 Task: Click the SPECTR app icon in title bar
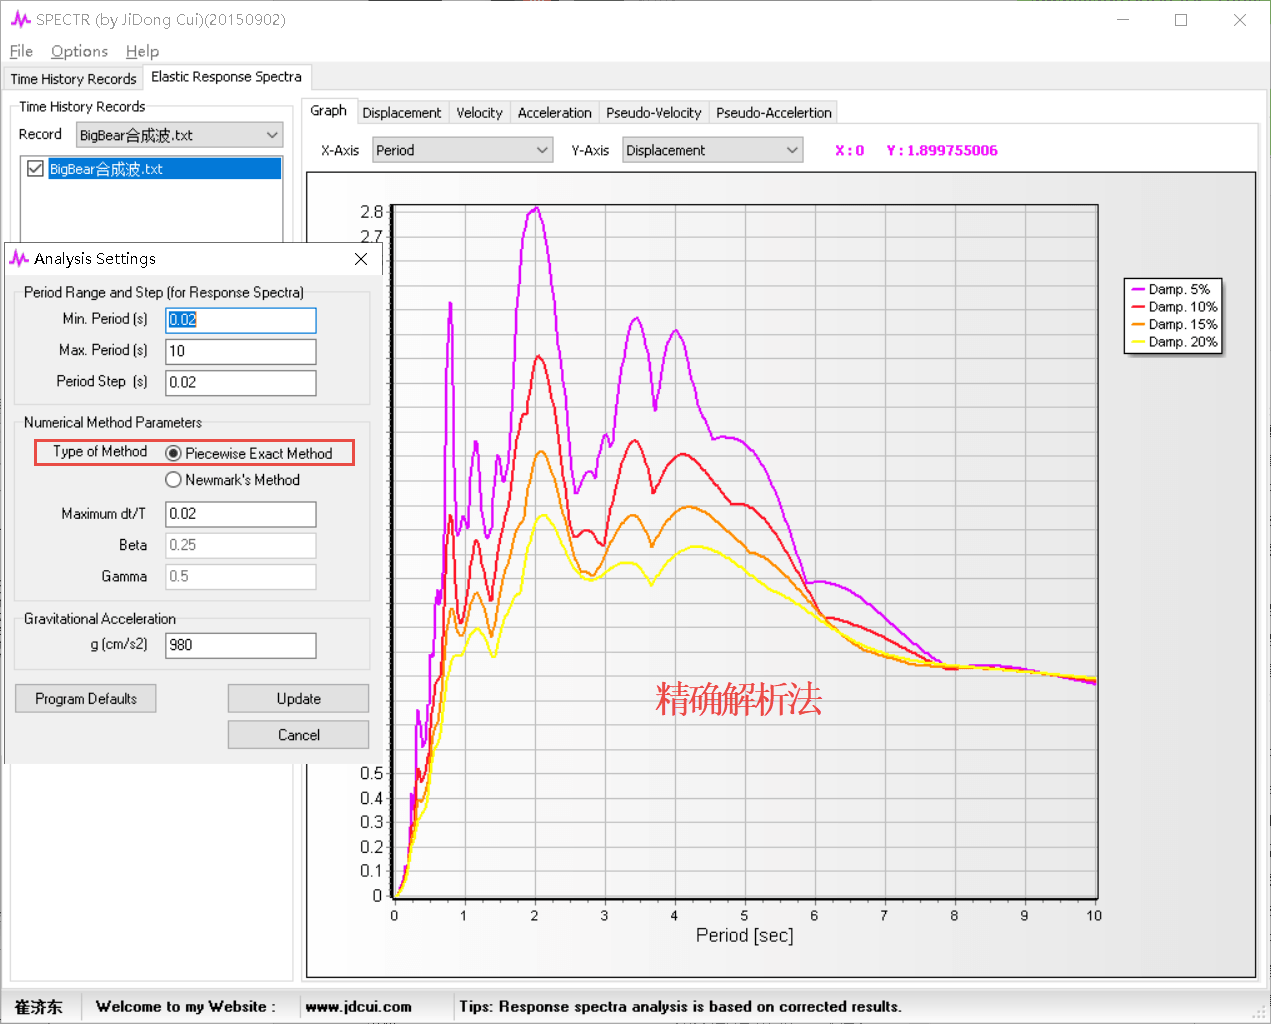(x=20, y=20)
